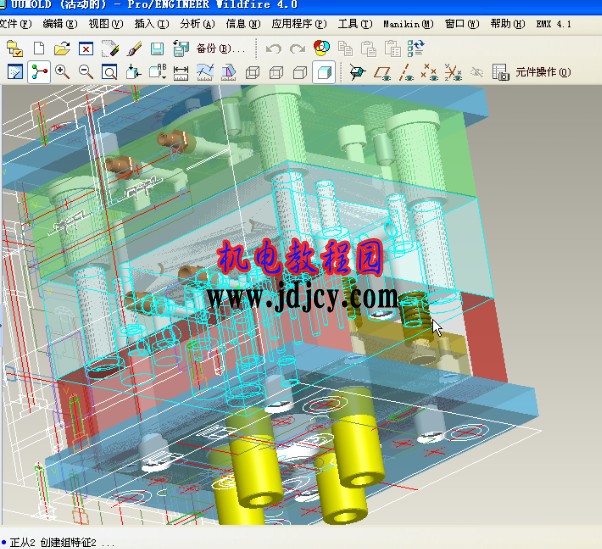Refit model to screen icon

109,72
